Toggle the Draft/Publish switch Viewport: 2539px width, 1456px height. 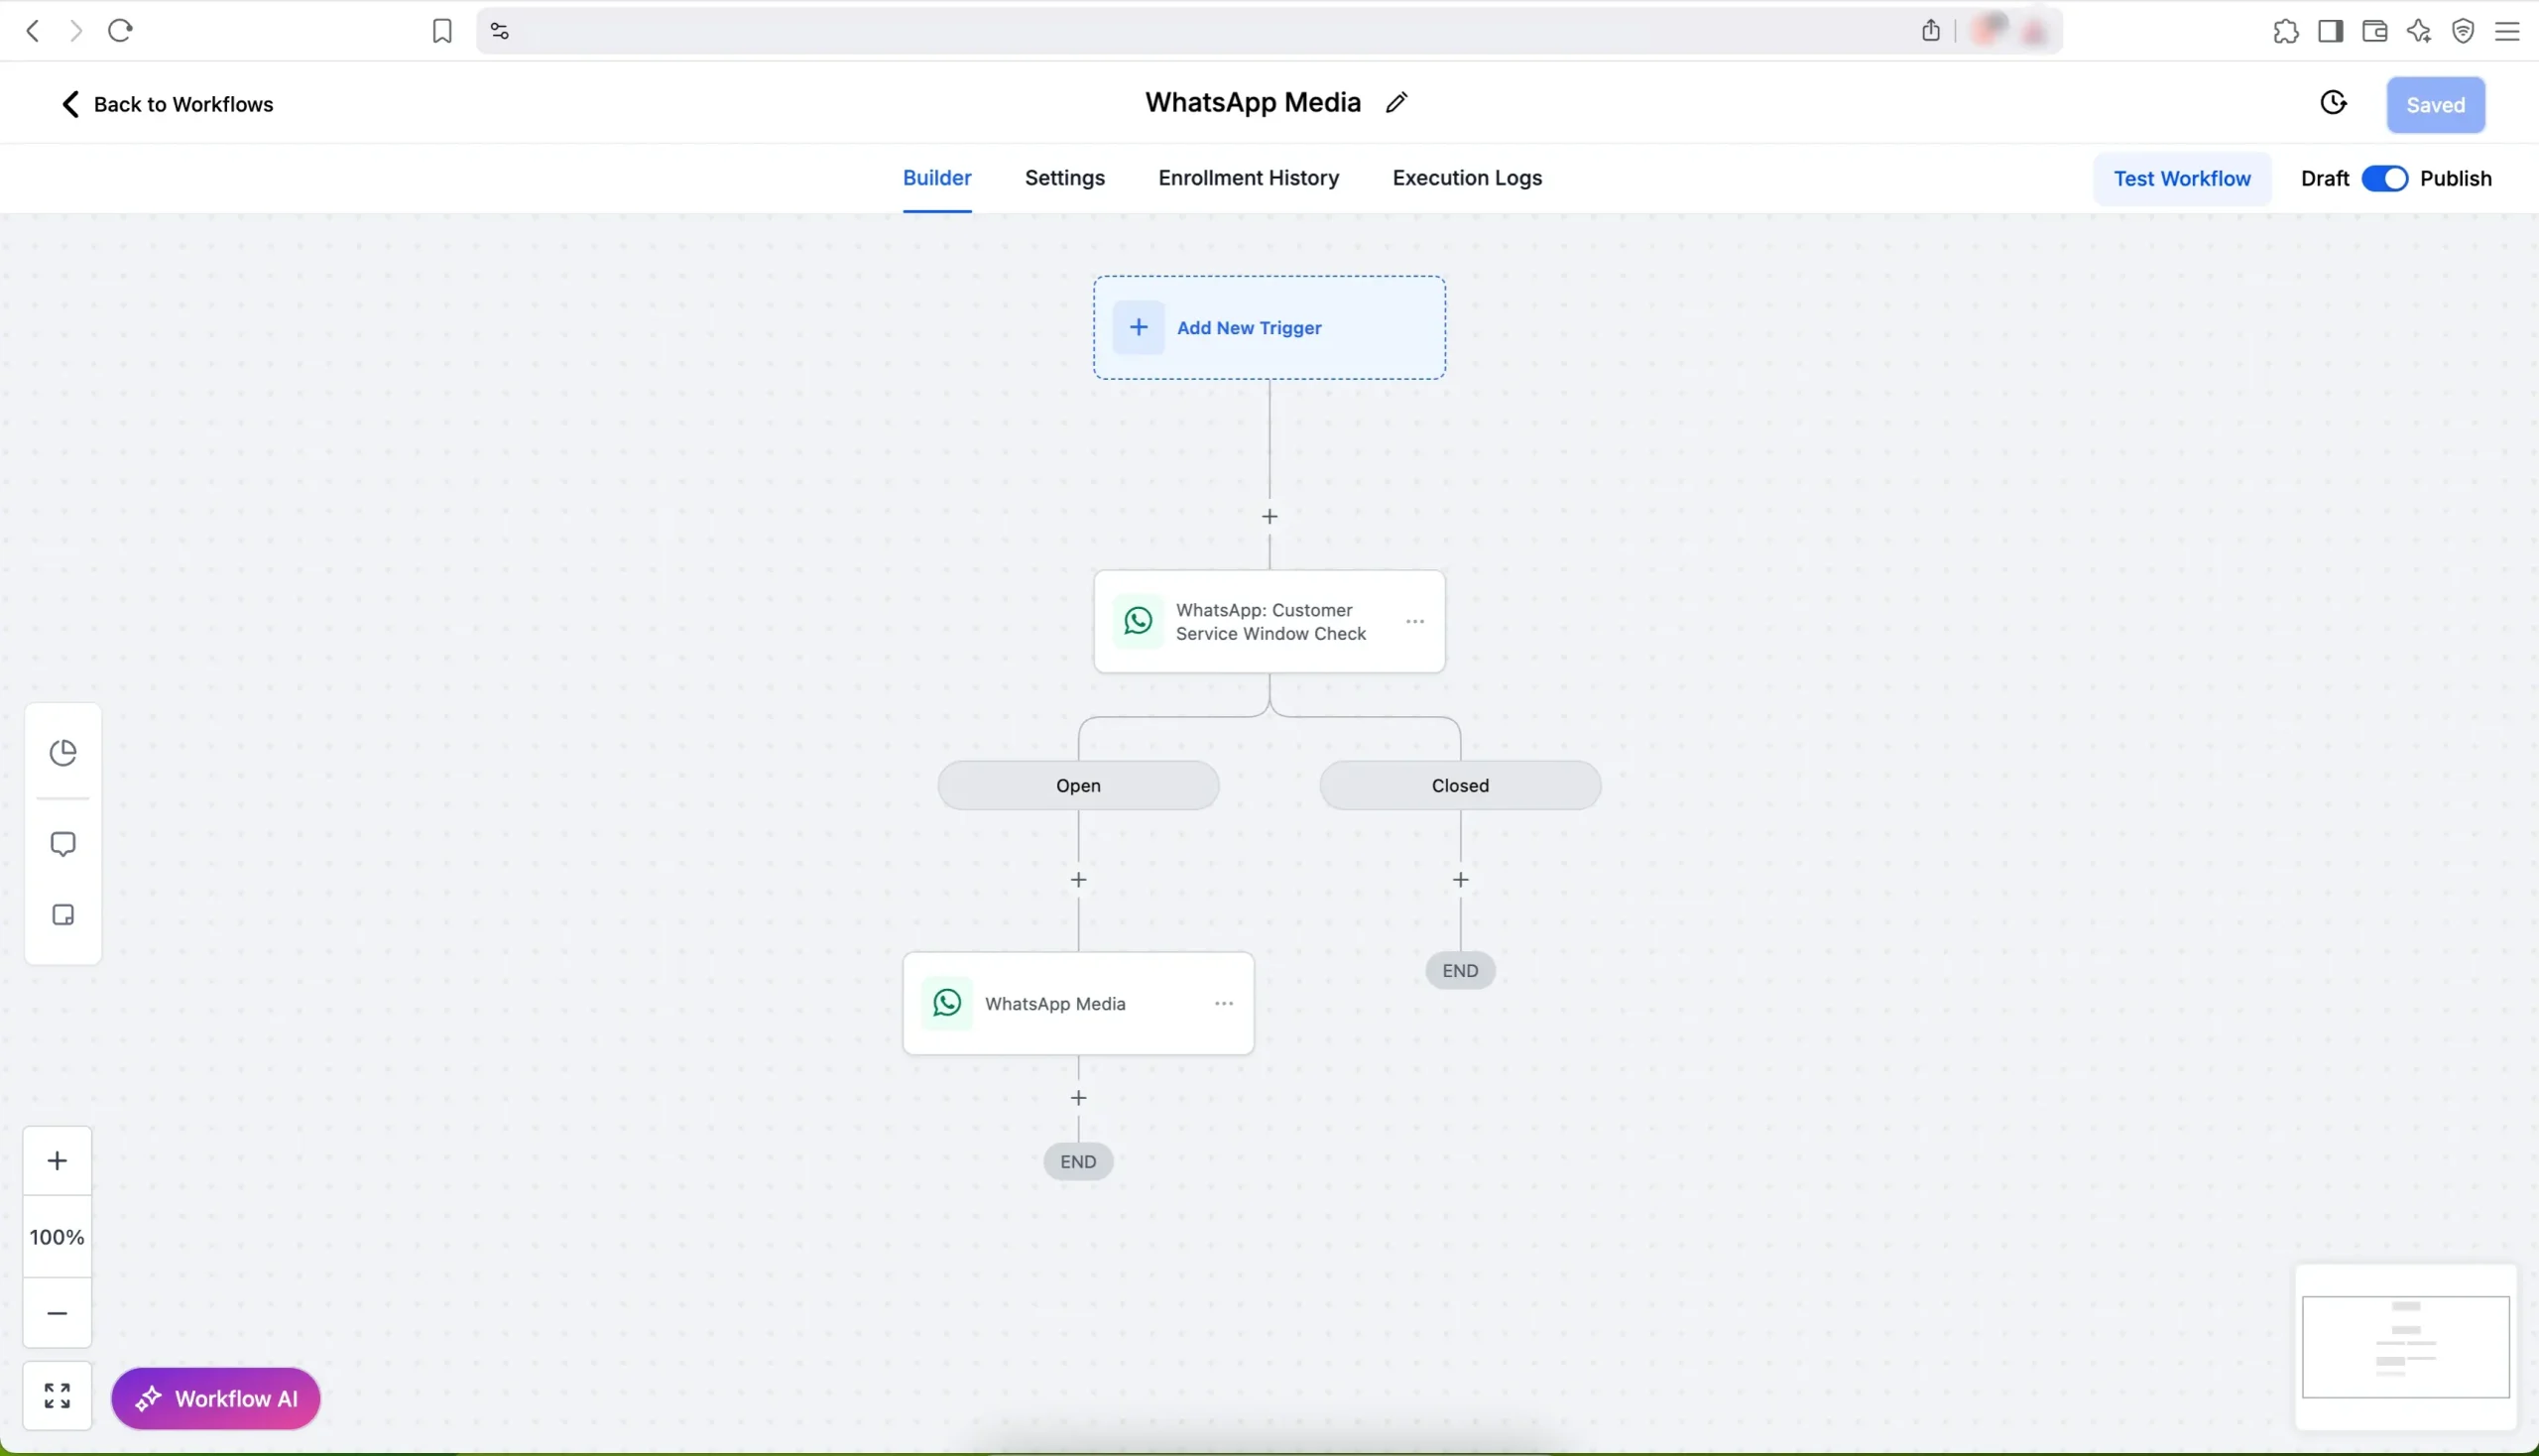(x=2385, y=179)
